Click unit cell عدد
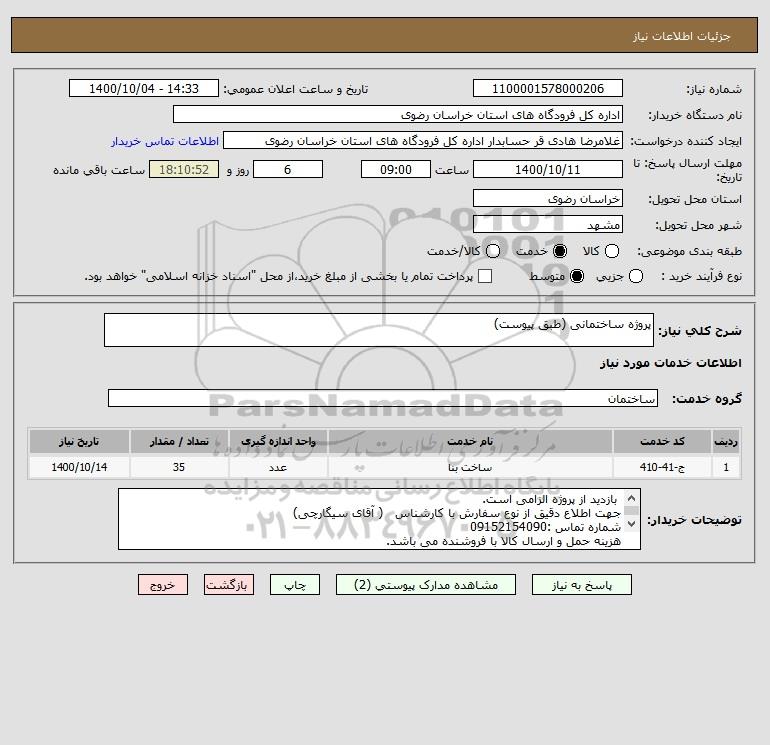Image resolution: width=770 pixels, height=745 pixels. tap(278, 467)
